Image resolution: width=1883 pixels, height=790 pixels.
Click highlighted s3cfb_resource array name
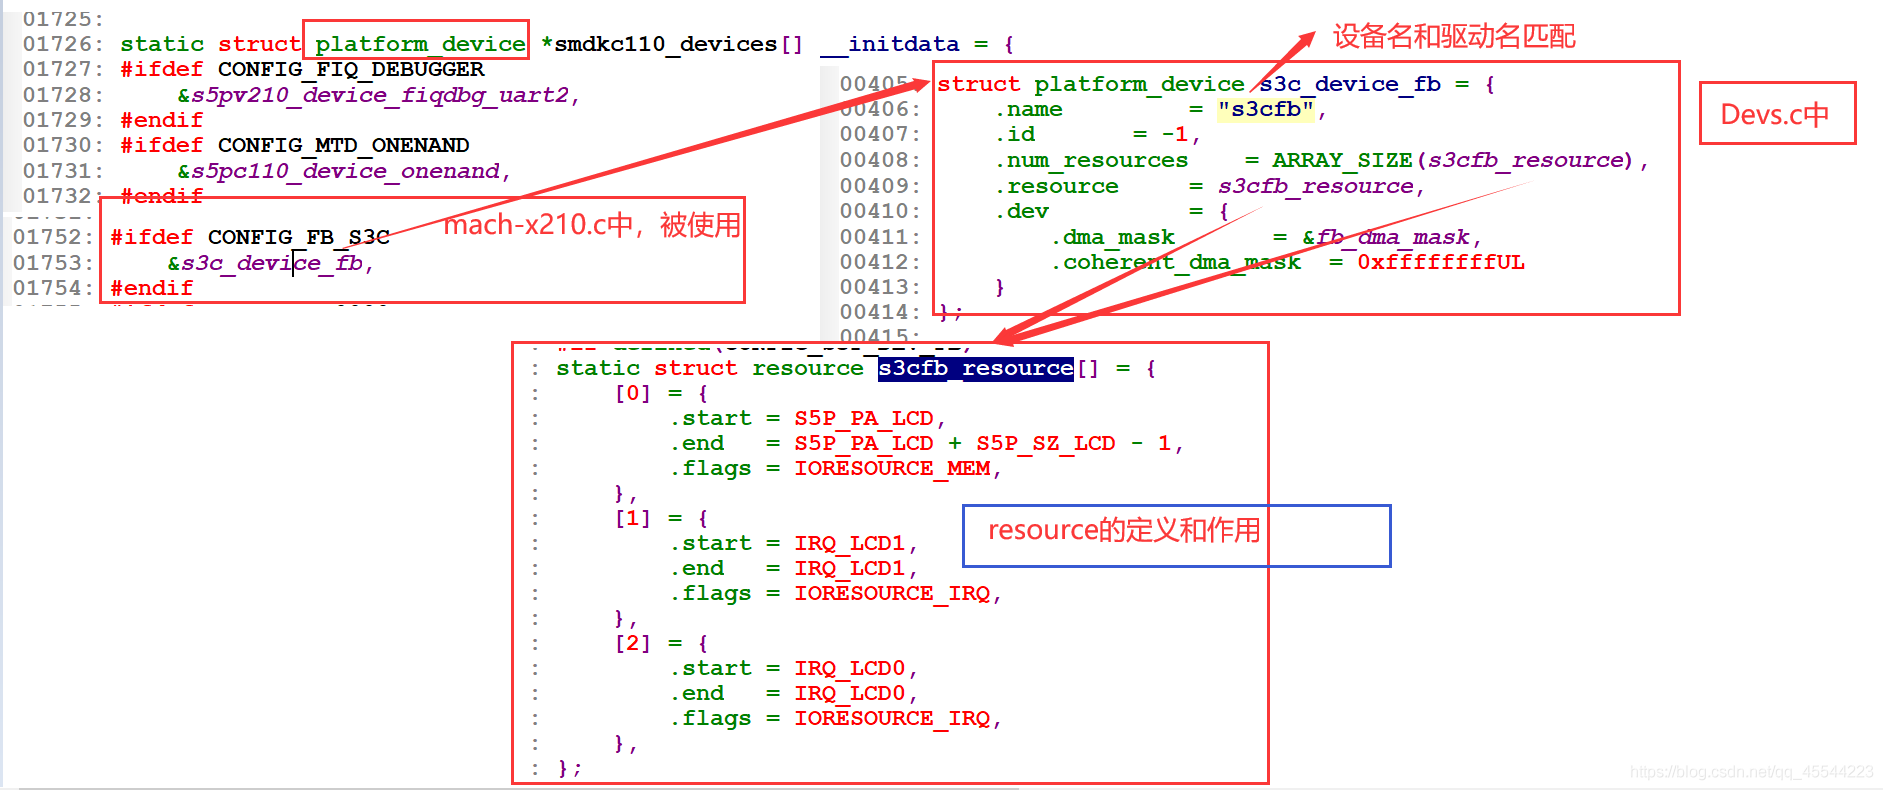coord(976,368)
